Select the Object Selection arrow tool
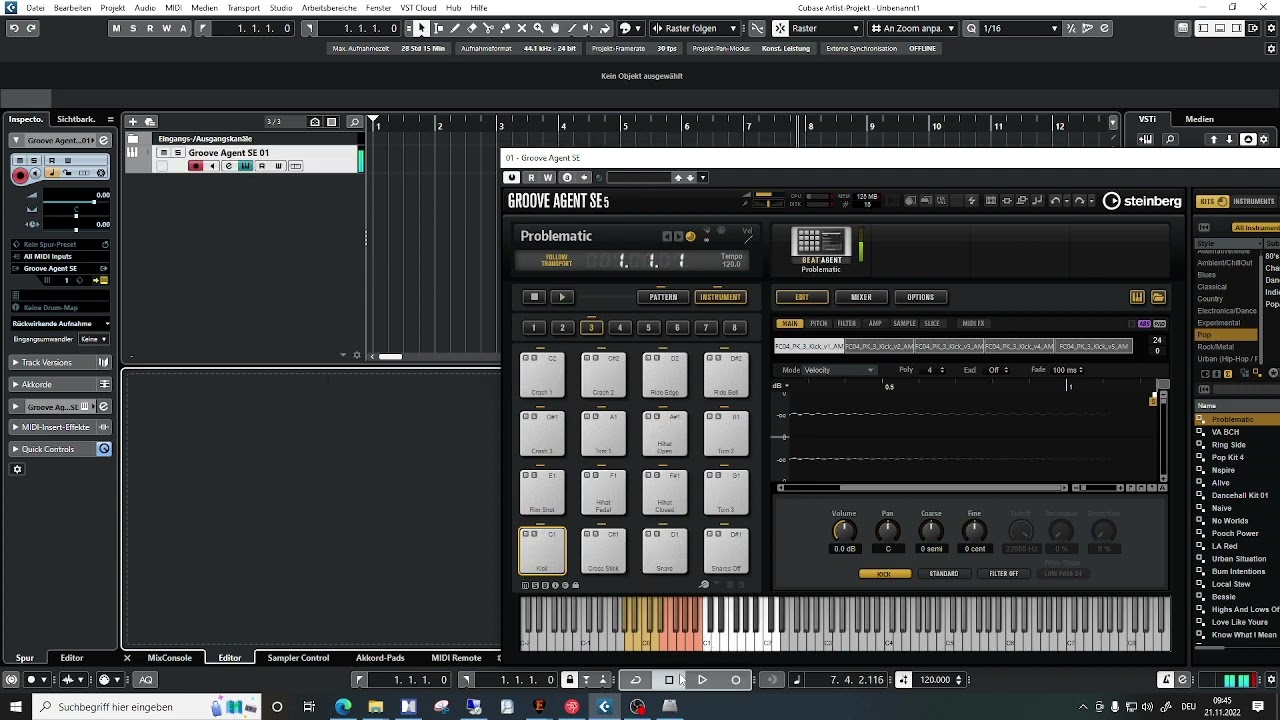Viewport: 1280px width, 720px height. (x=421, y=28)
